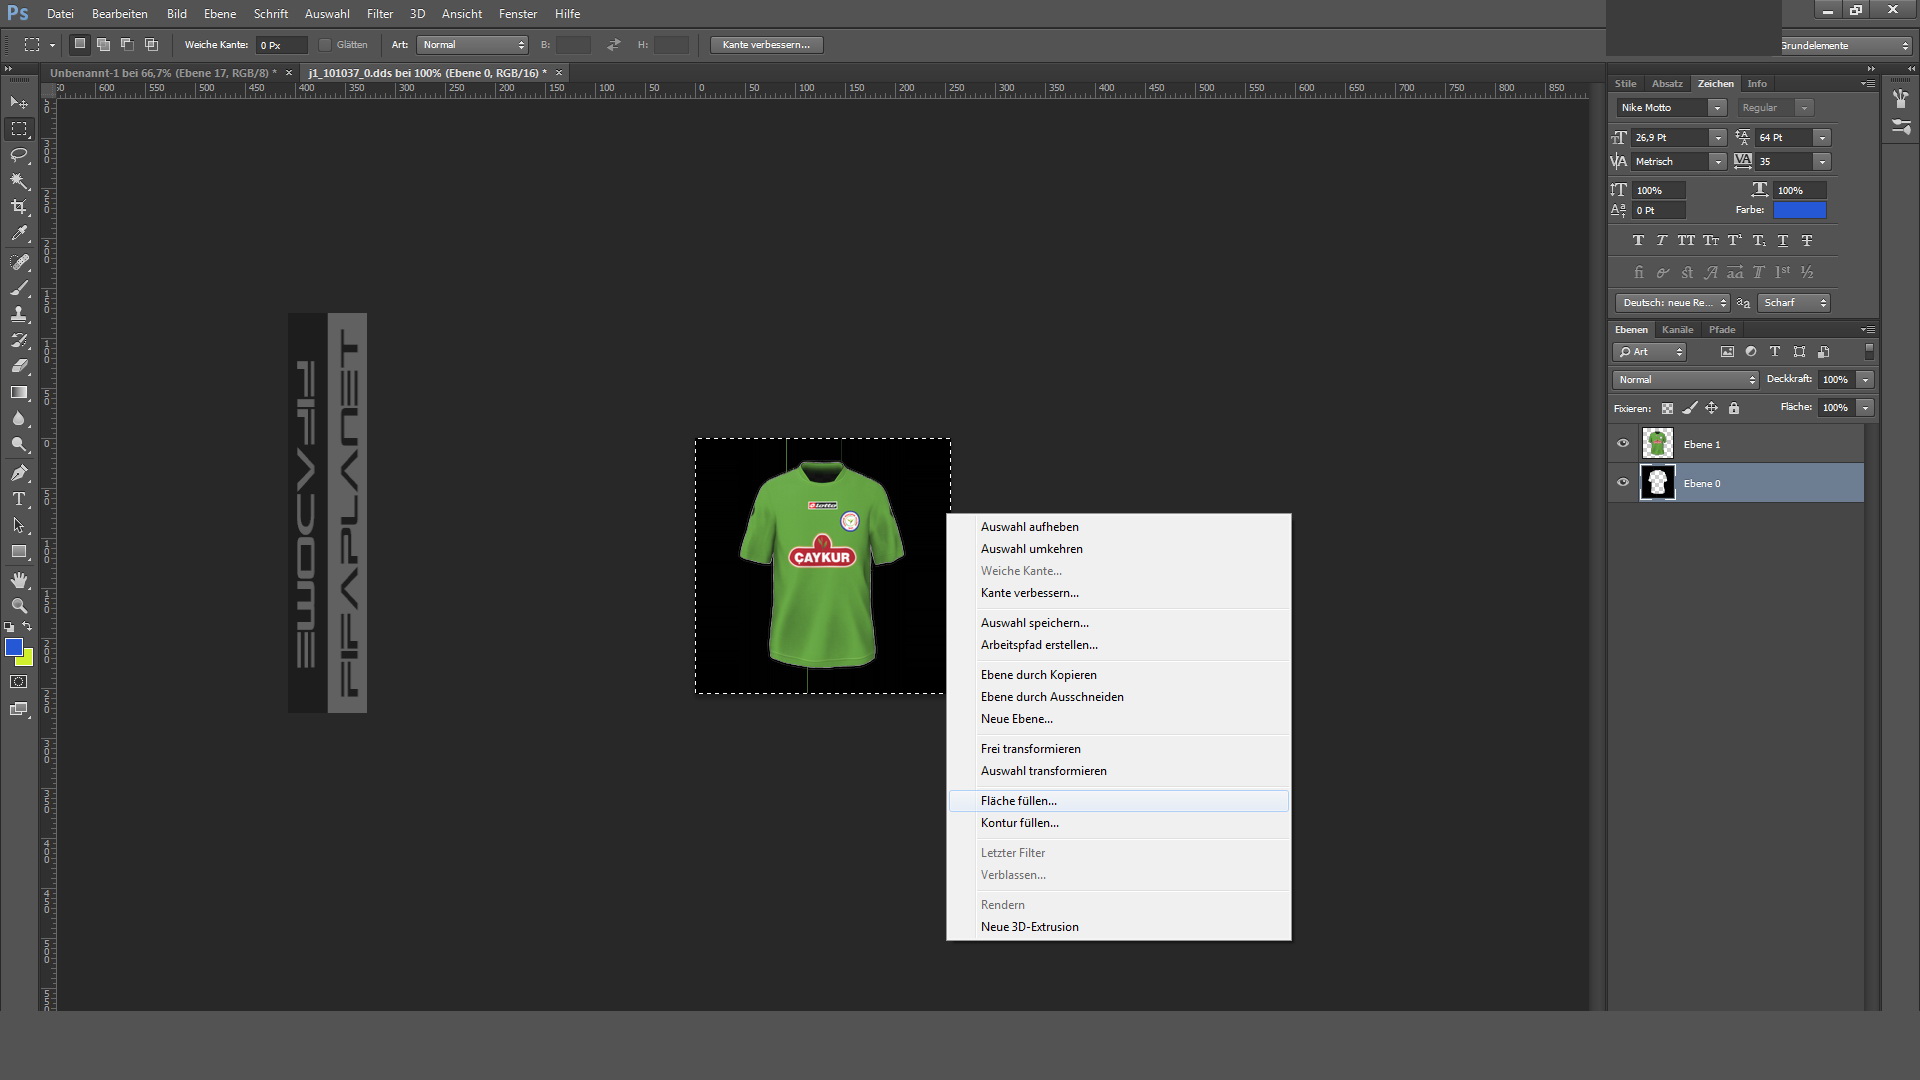This screenshot has height=1080, width=1920.
Task: Select the Zoom tool
Action: 19,606
